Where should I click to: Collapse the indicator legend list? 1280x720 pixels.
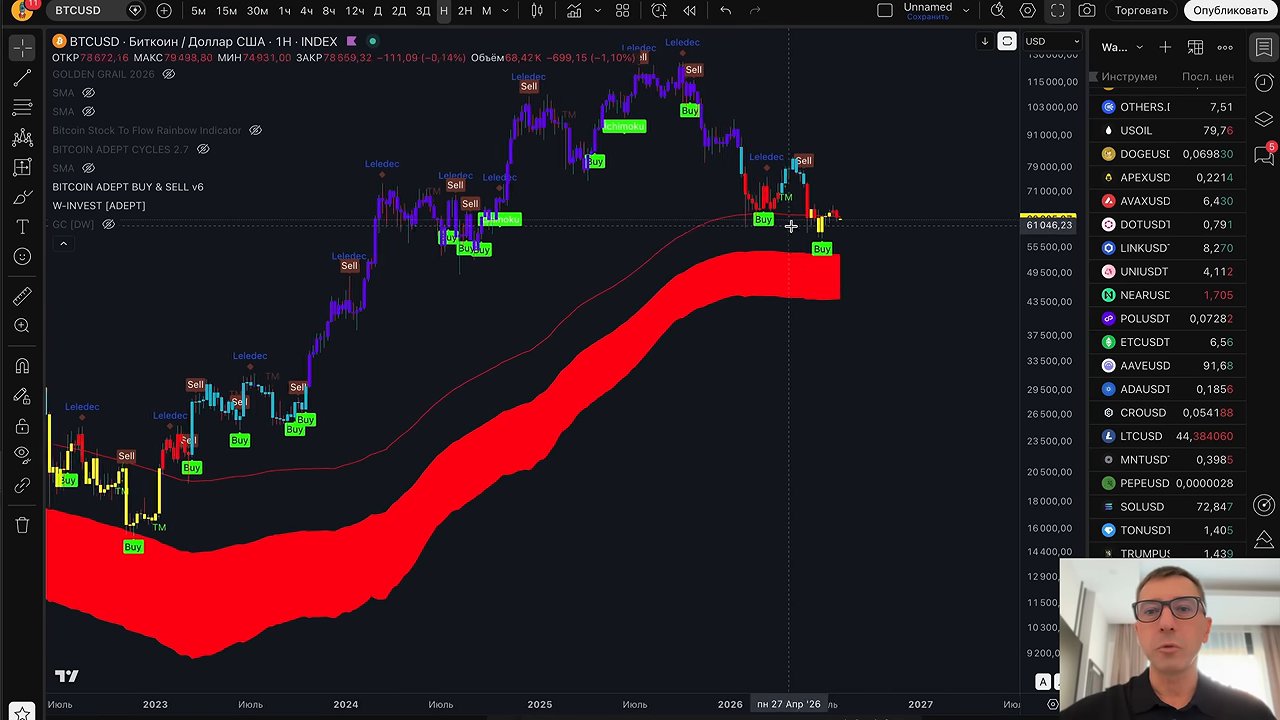coord(63,244)
